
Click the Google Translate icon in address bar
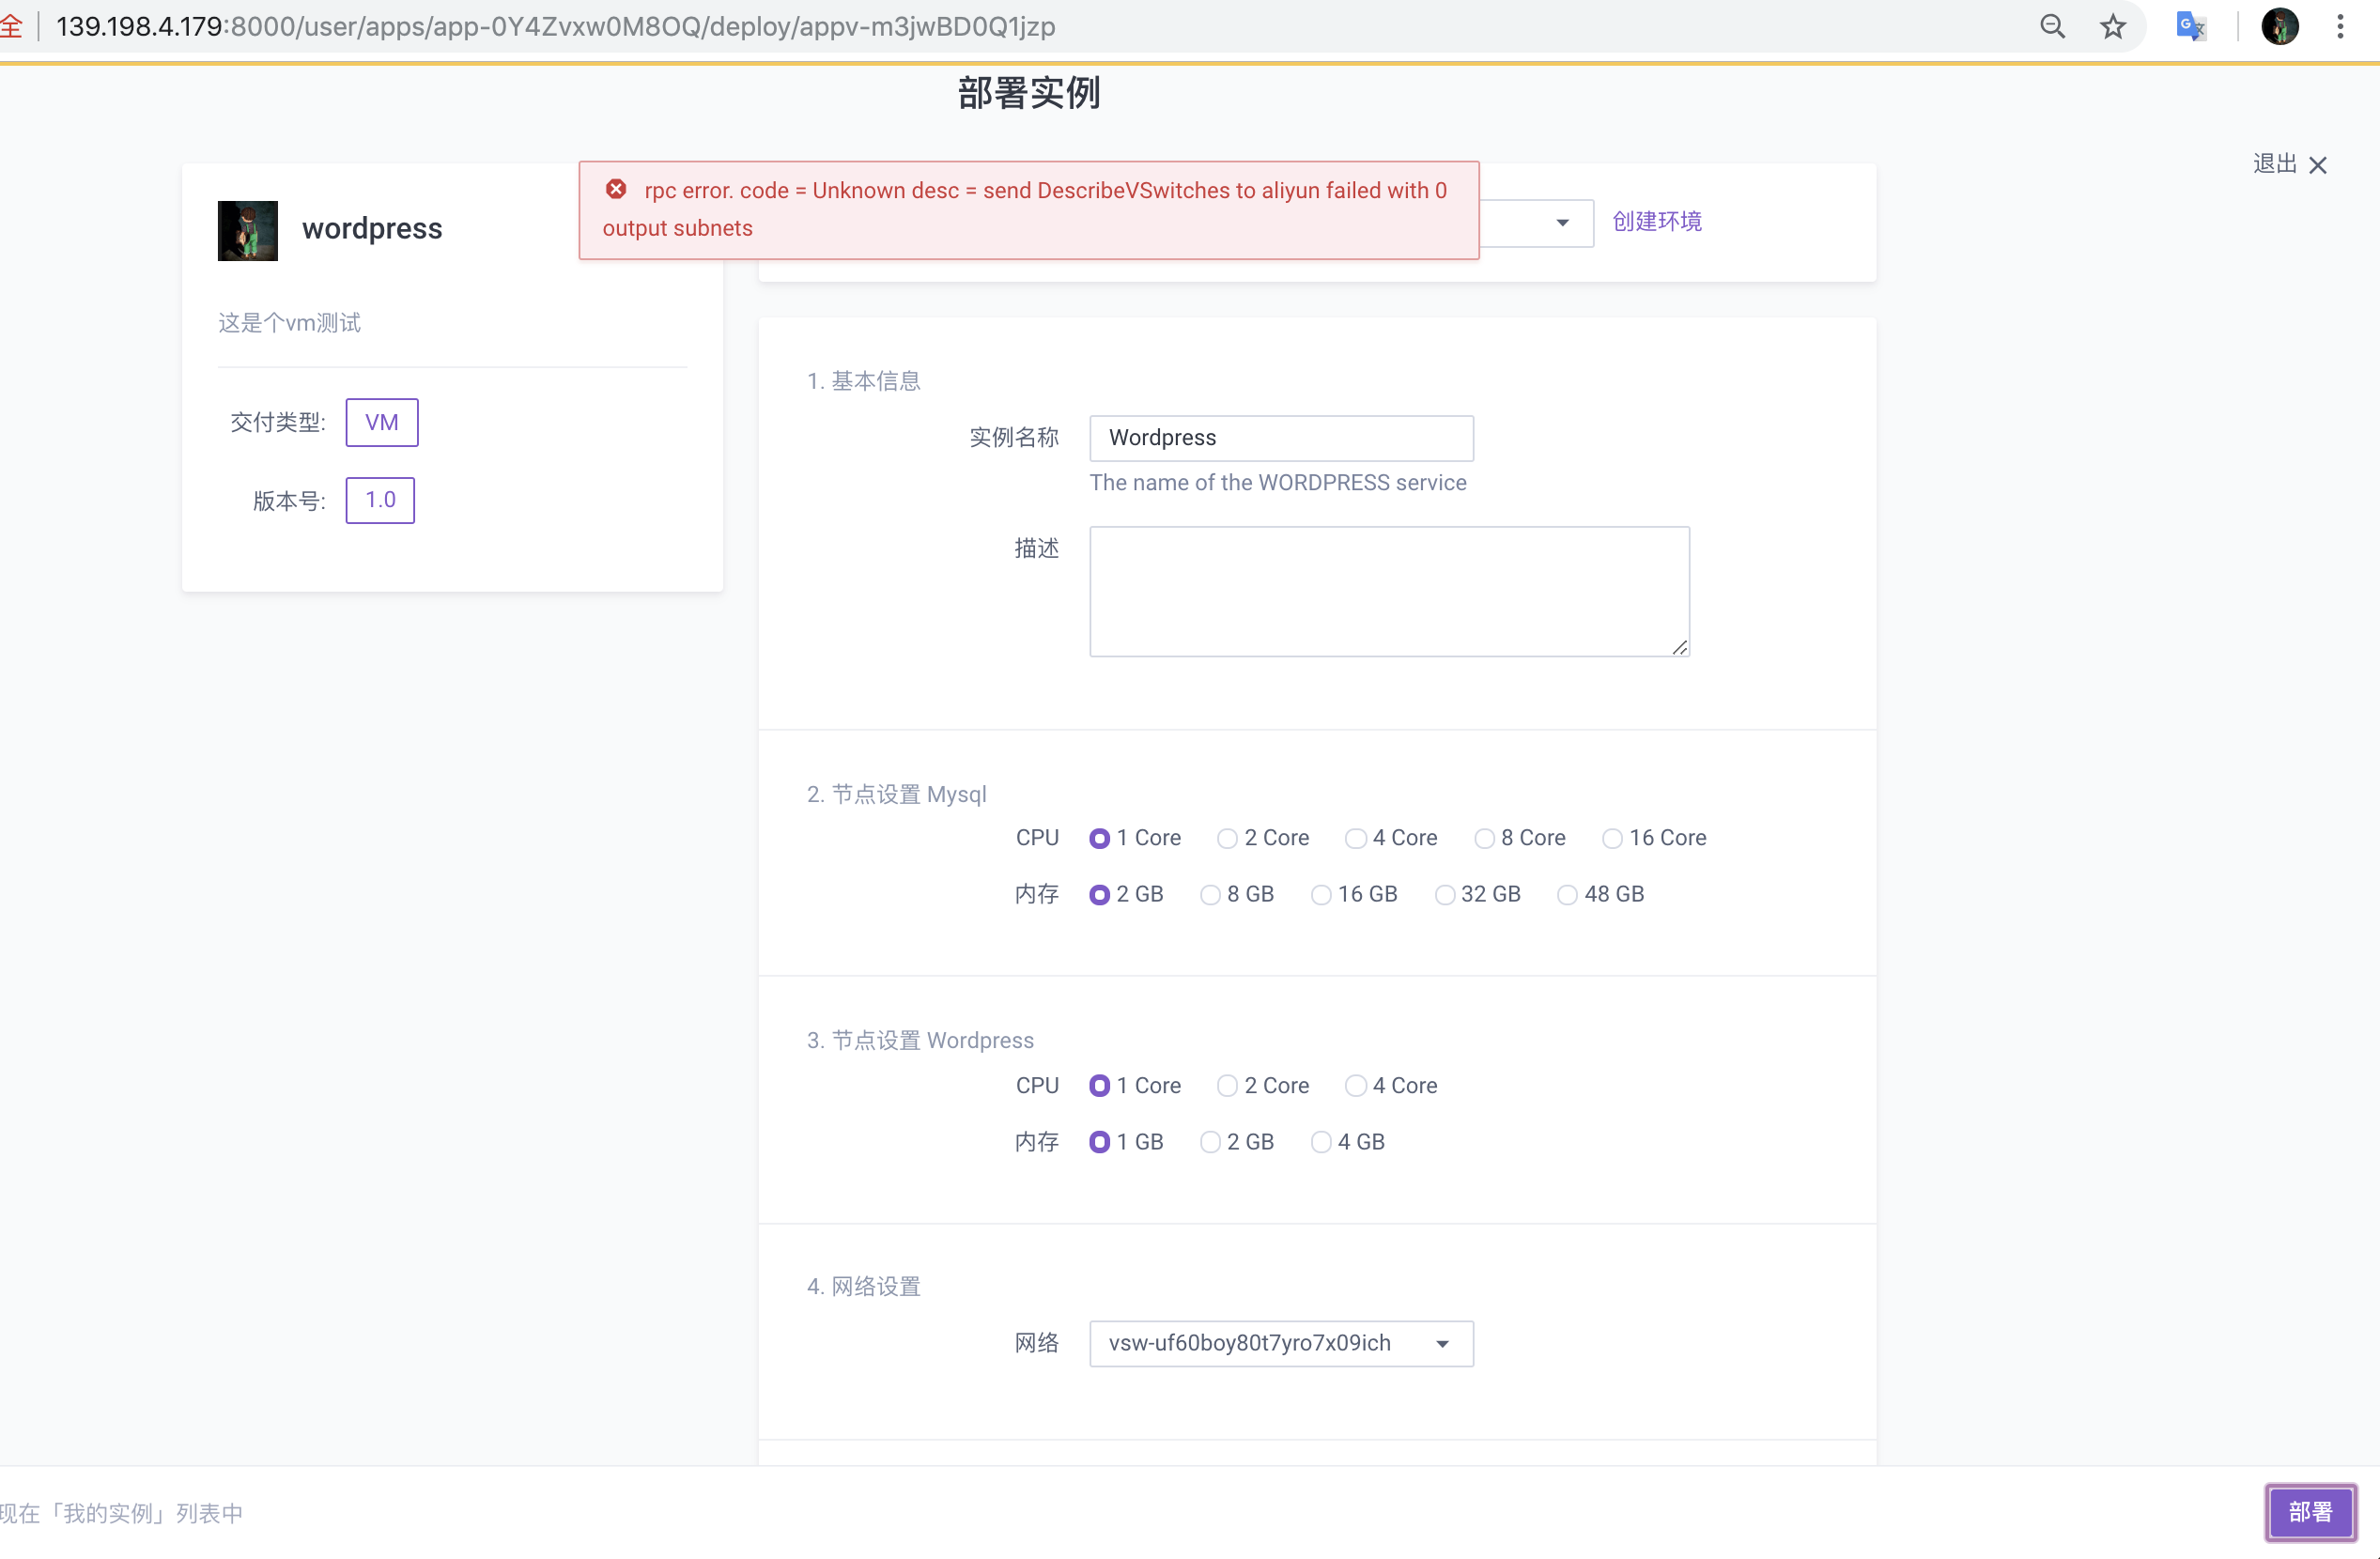[x=2190, y=26]
